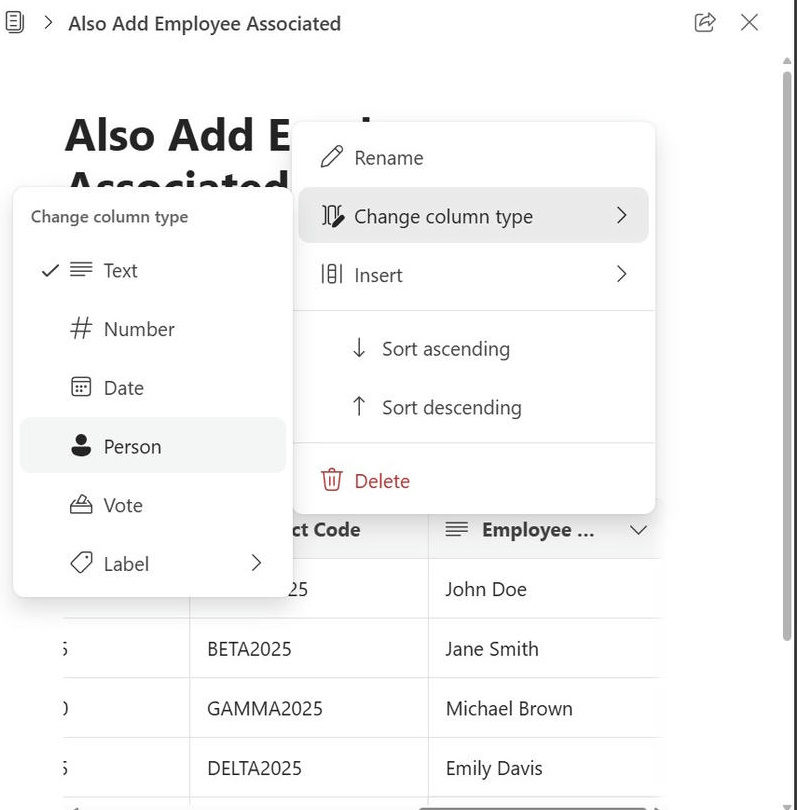Open the Employee column header dropdown
797x810 pixels.
638,530
